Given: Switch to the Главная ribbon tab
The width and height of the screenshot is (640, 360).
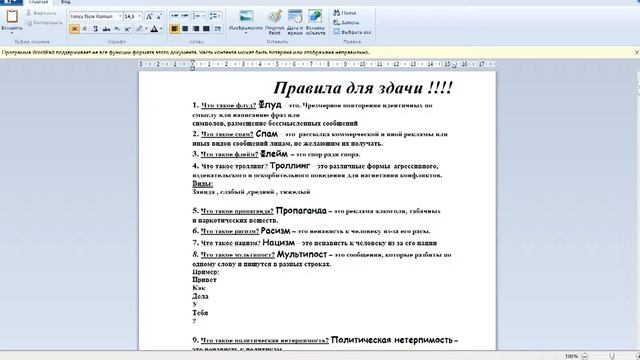Looking at the screenshot, I should tap(38, 2).
